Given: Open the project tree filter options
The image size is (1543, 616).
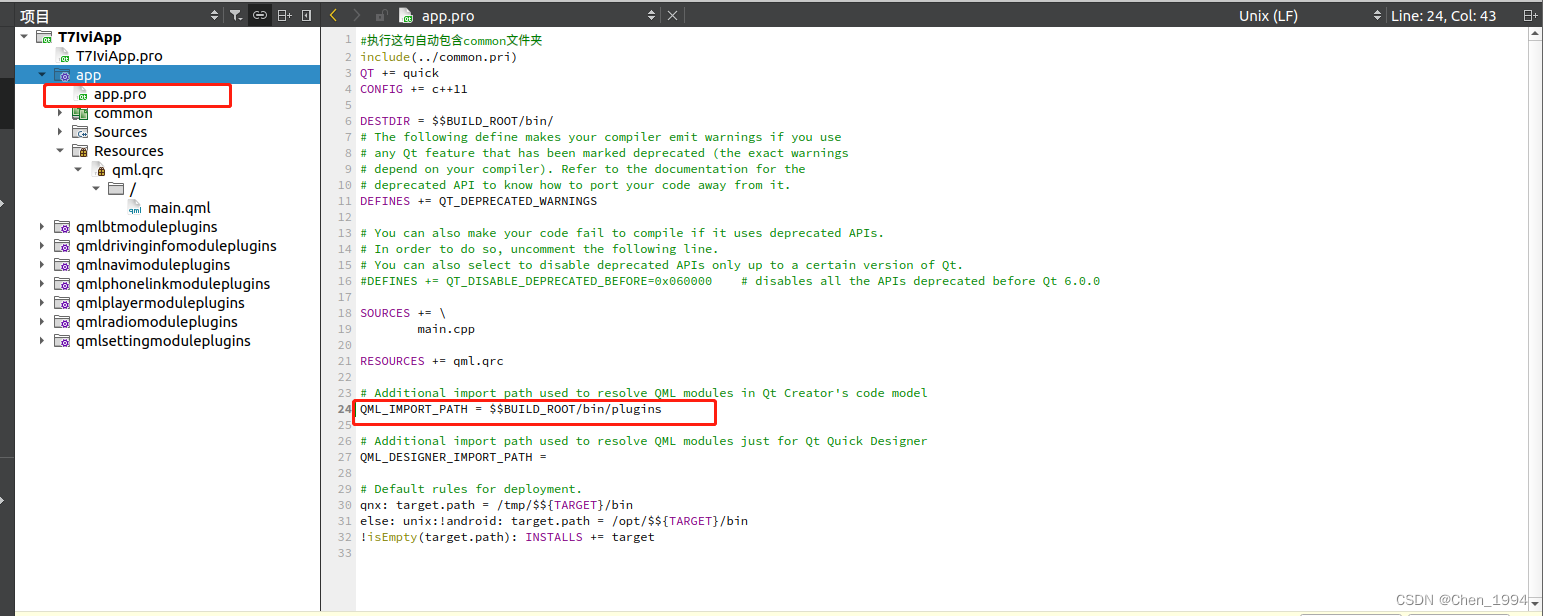Looking at the screenshot, I should [236, 15].
